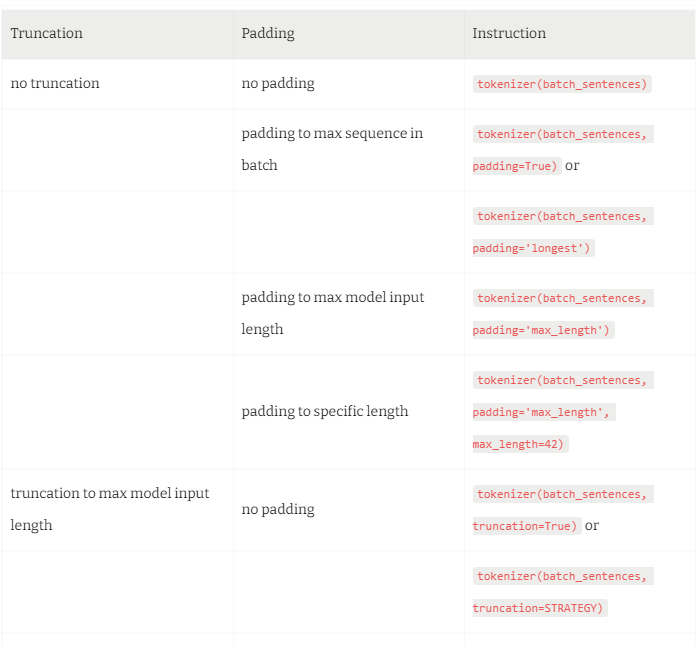
Task: Click the 'or' after padding=True)
Action: pos(572,165)
